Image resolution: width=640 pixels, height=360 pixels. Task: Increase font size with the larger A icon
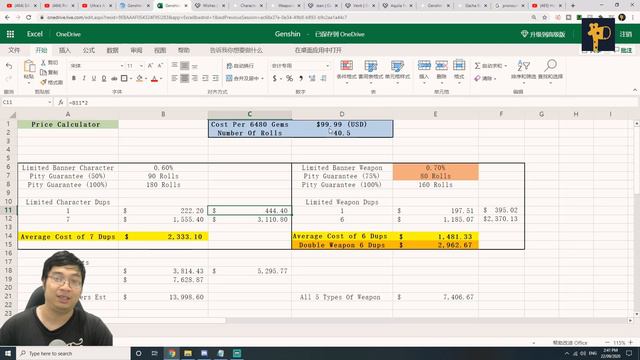(150, 65)
